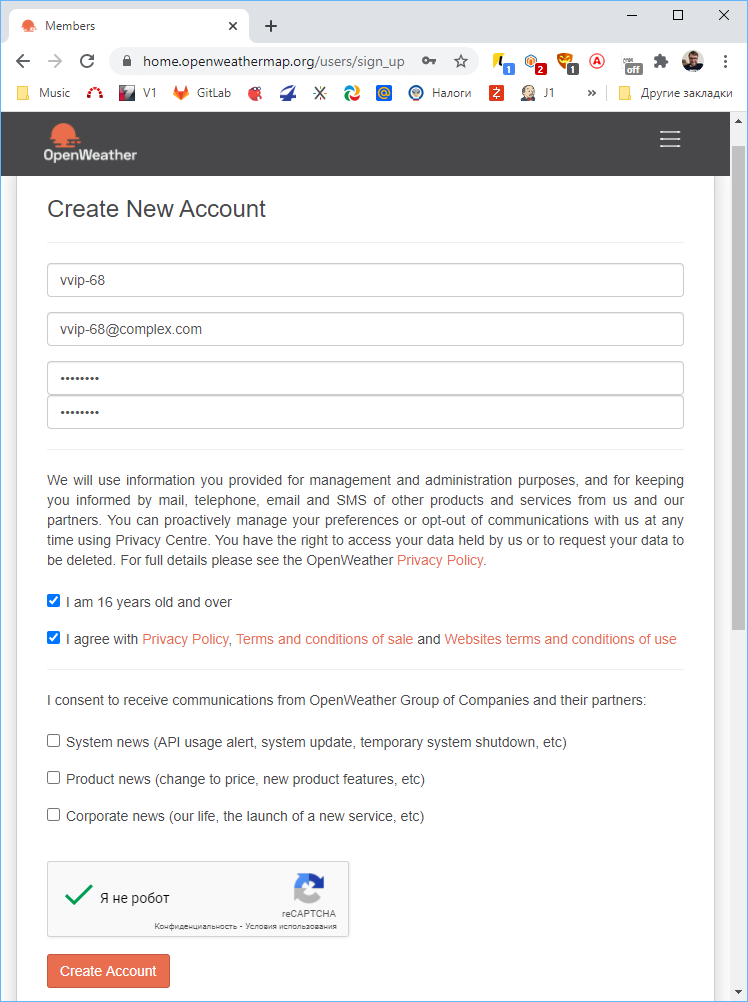
Task: Click the OpenWeather logo
Action: (x=90, y=143)
